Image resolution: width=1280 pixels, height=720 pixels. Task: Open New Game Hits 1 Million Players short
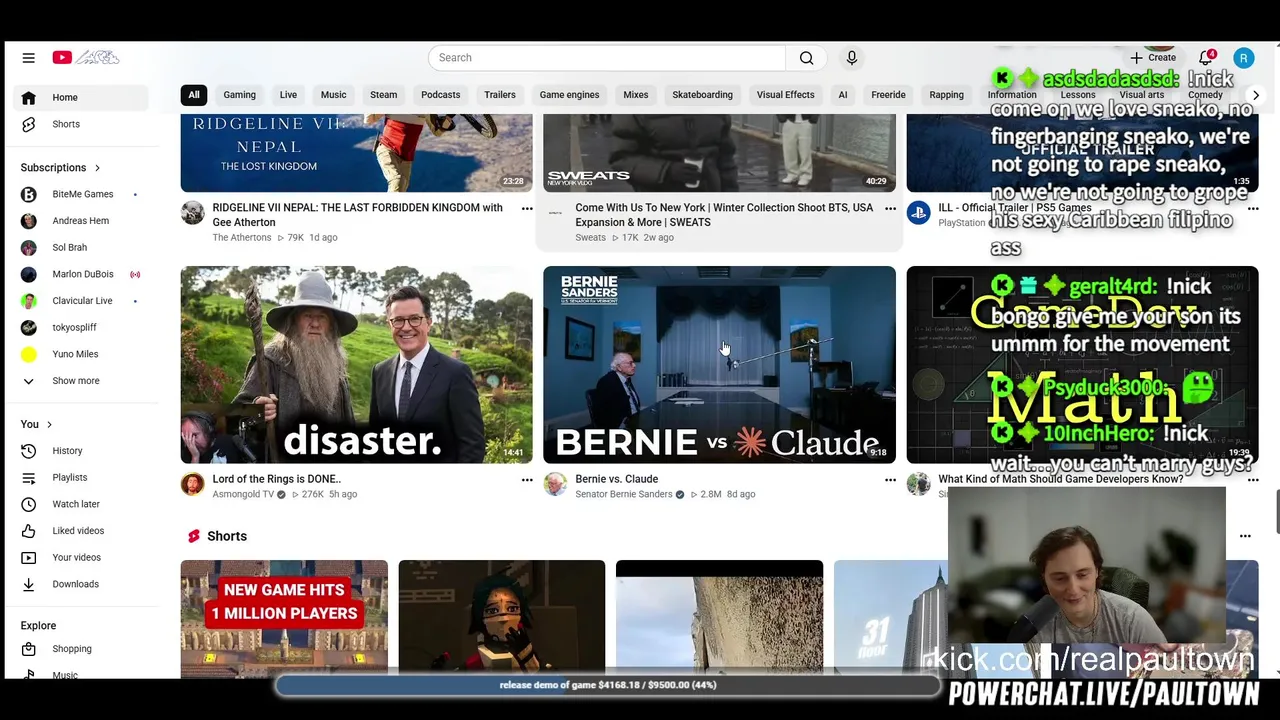click(284, 619)
